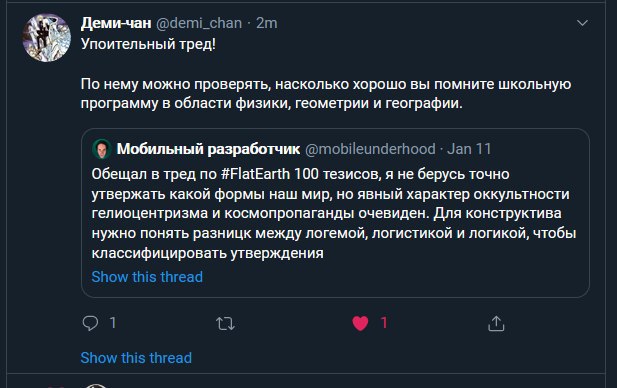Show this thread below the tweet actions
Screen dimensions: 617x388
pos(136,358)
